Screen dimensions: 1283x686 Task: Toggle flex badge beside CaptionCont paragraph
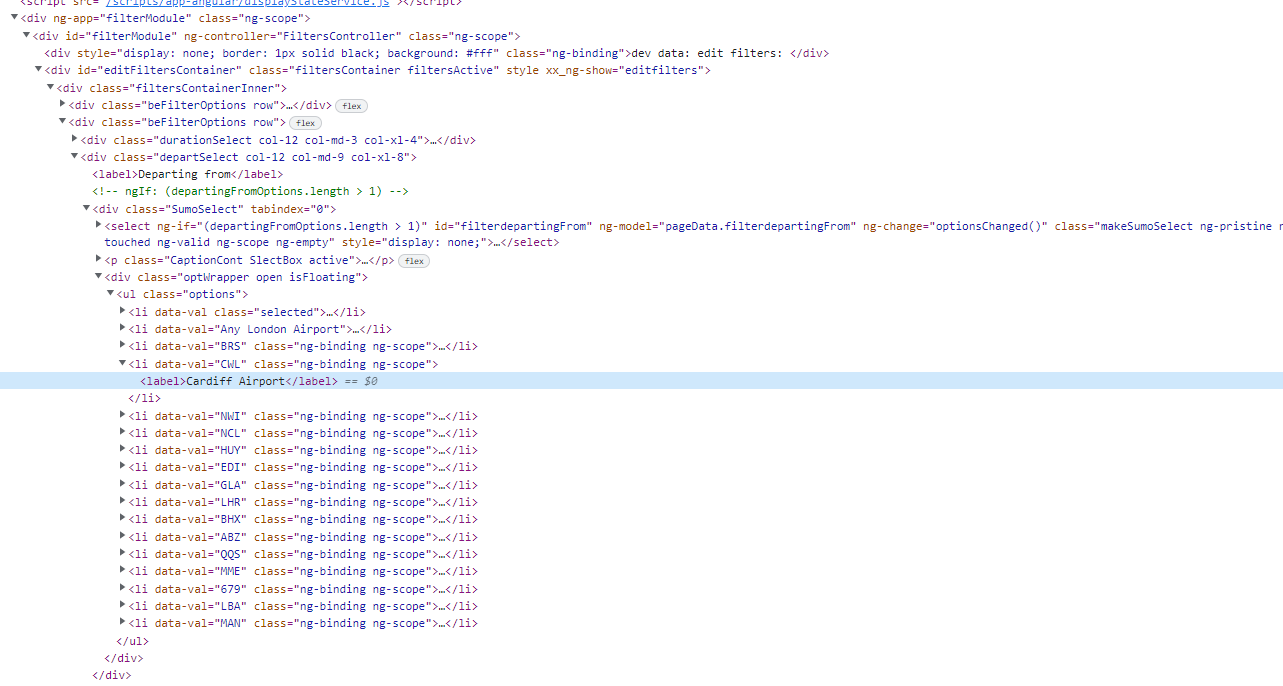[x=414, y=261]
